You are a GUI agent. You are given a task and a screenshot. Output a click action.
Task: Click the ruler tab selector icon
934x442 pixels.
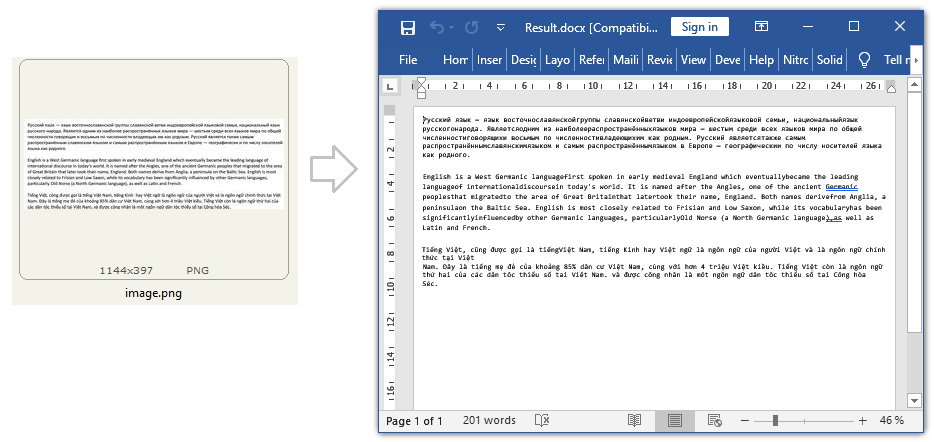pyautogui.click(x=389, y=86)
